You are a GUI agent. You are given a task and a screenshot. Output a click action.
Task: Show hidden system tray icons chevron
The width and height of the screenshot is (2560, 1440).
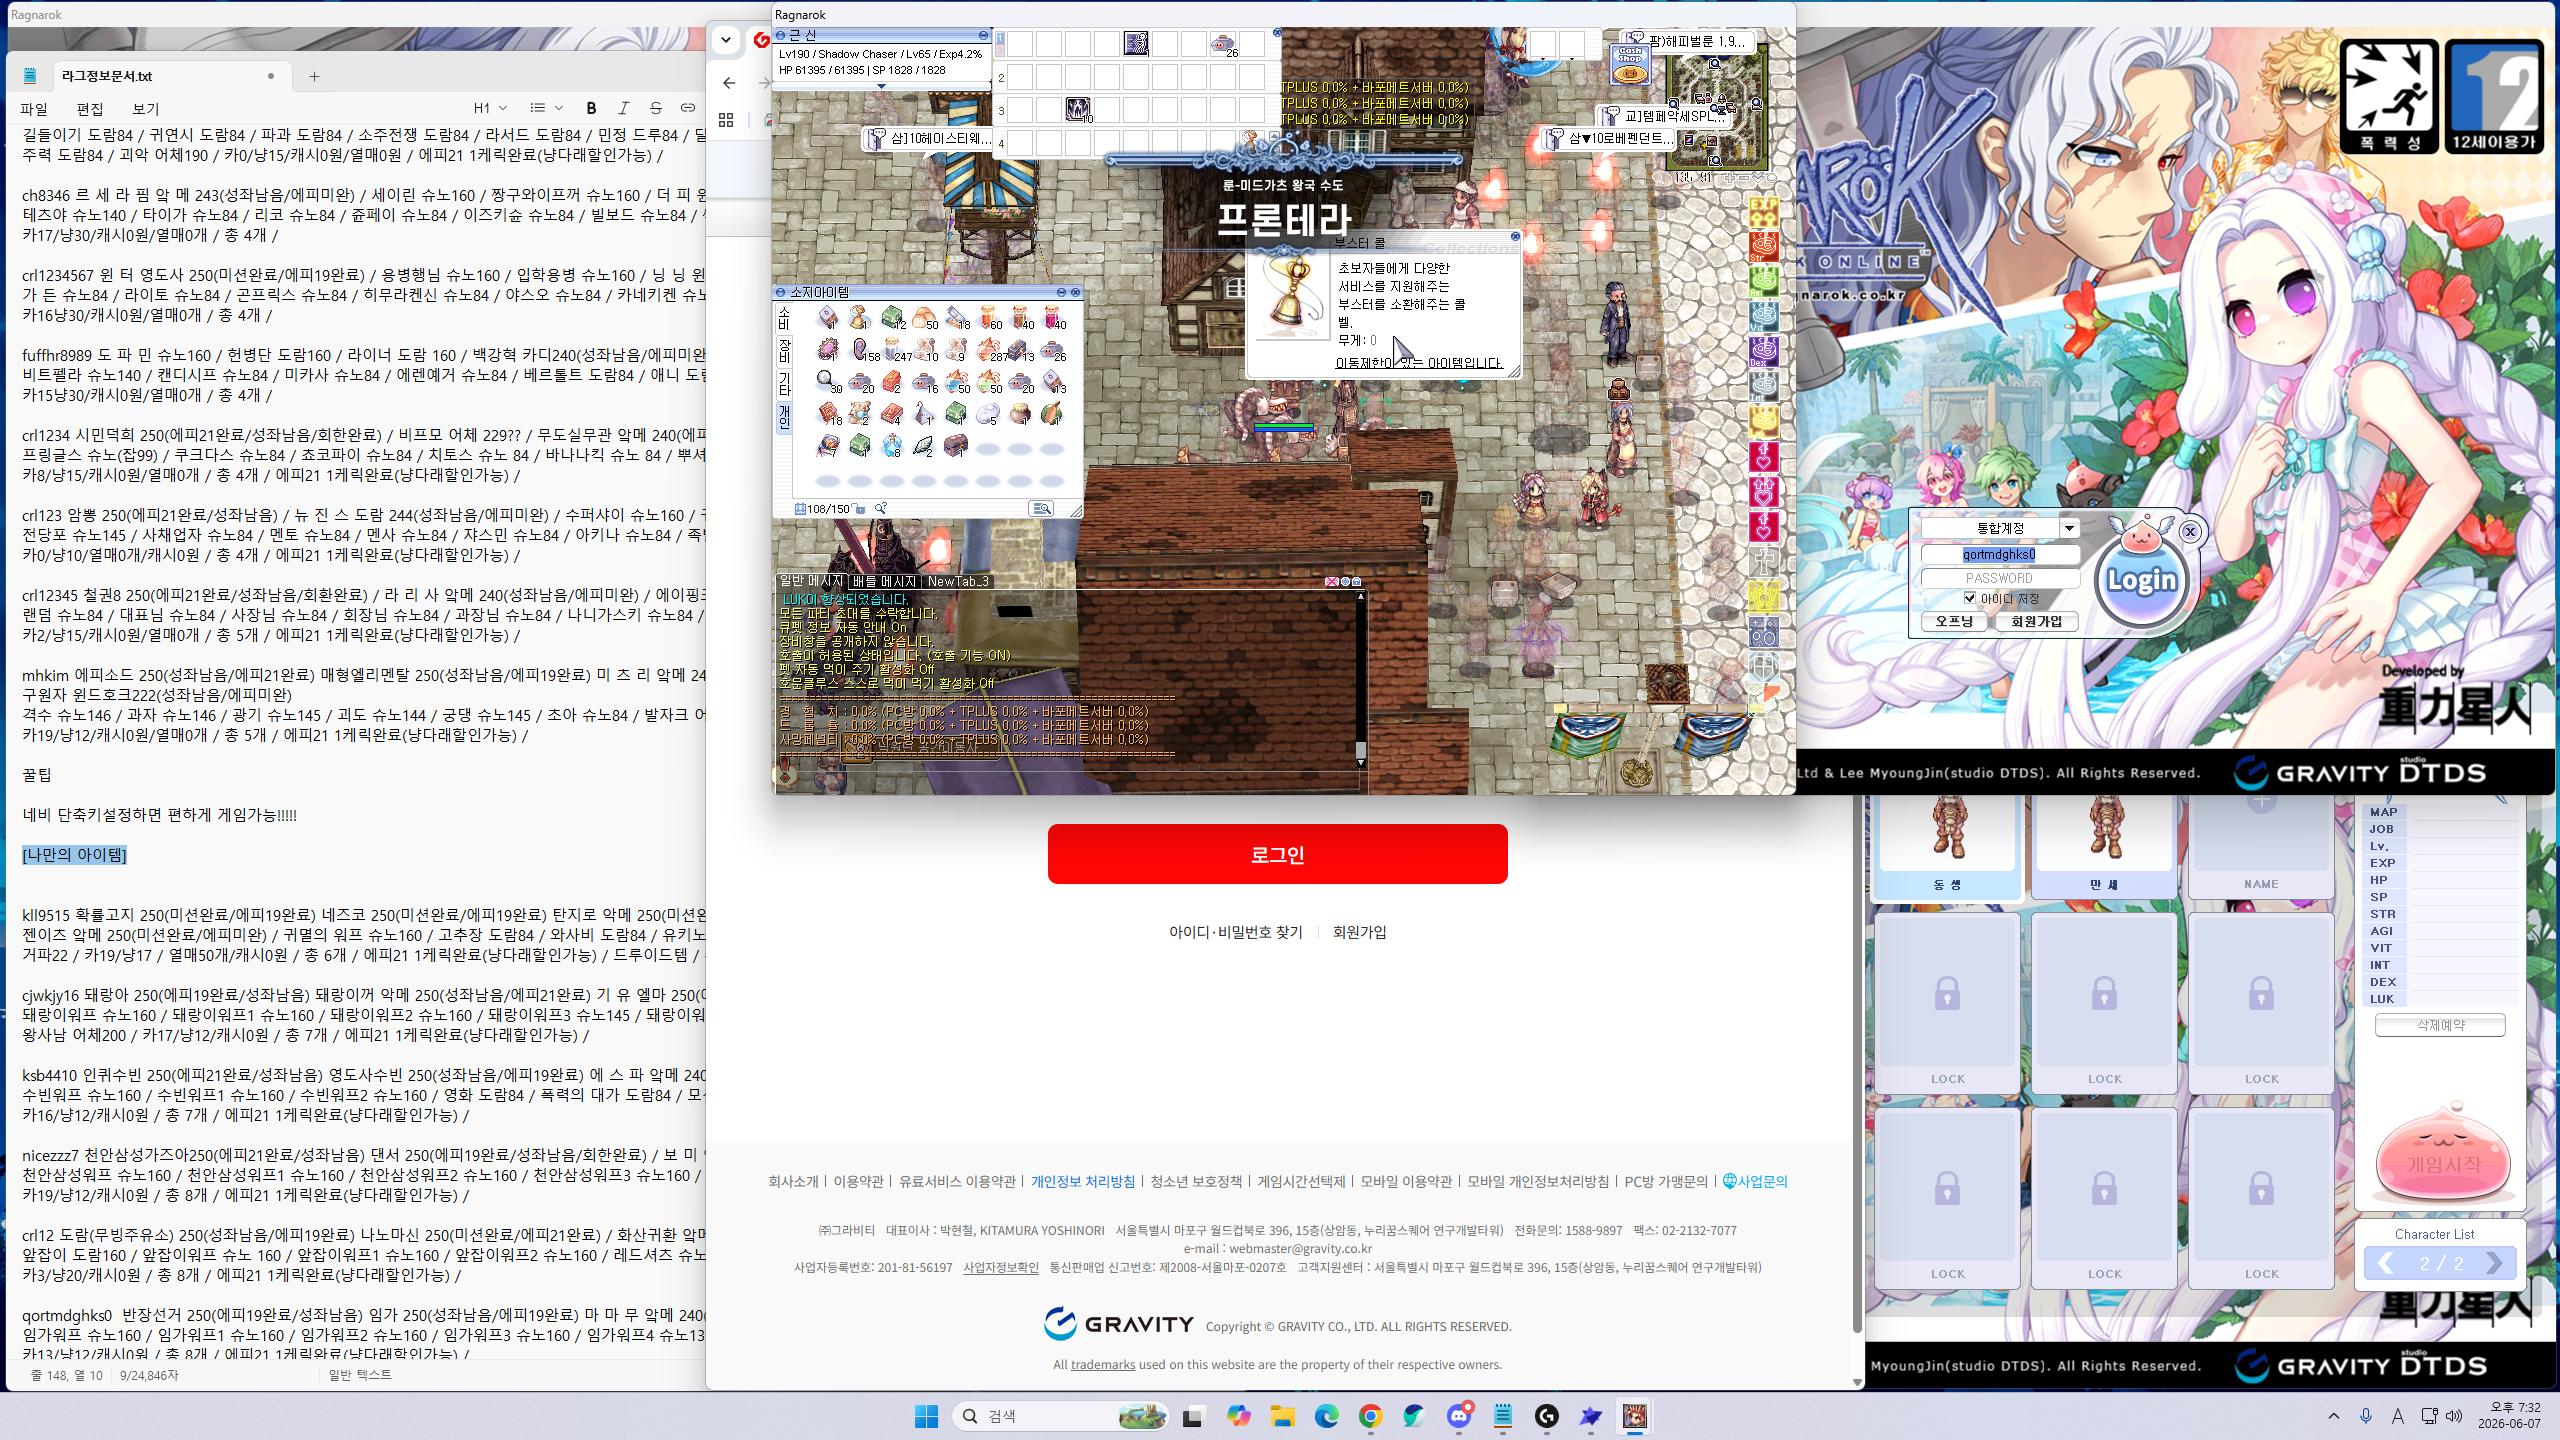(2334, 1416)
